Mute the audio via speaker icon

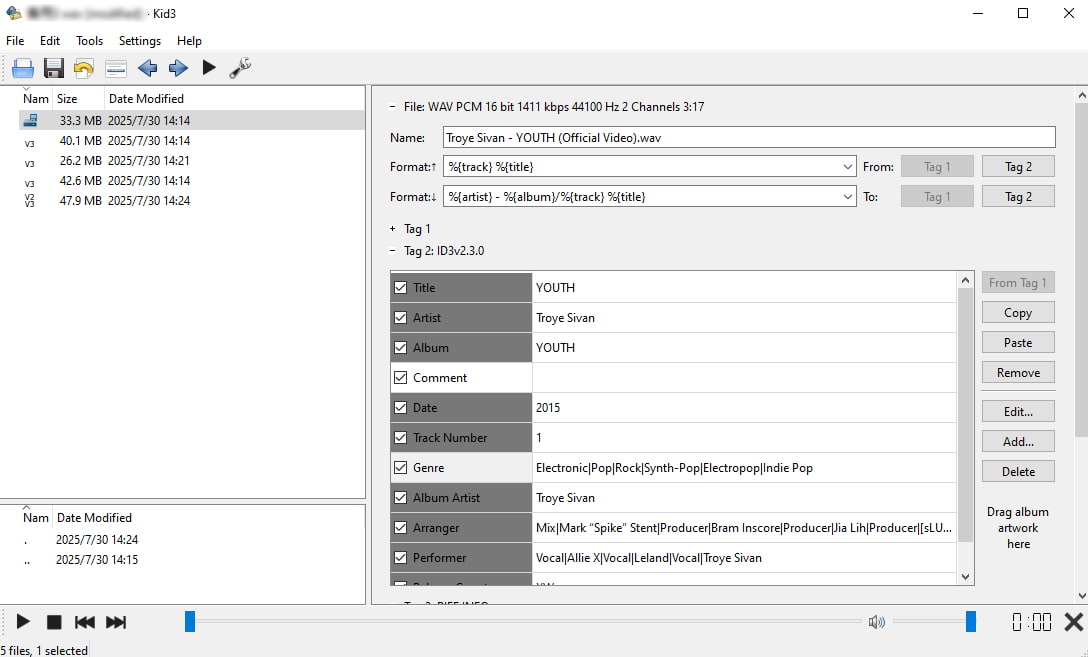click(x=876, y=622)
